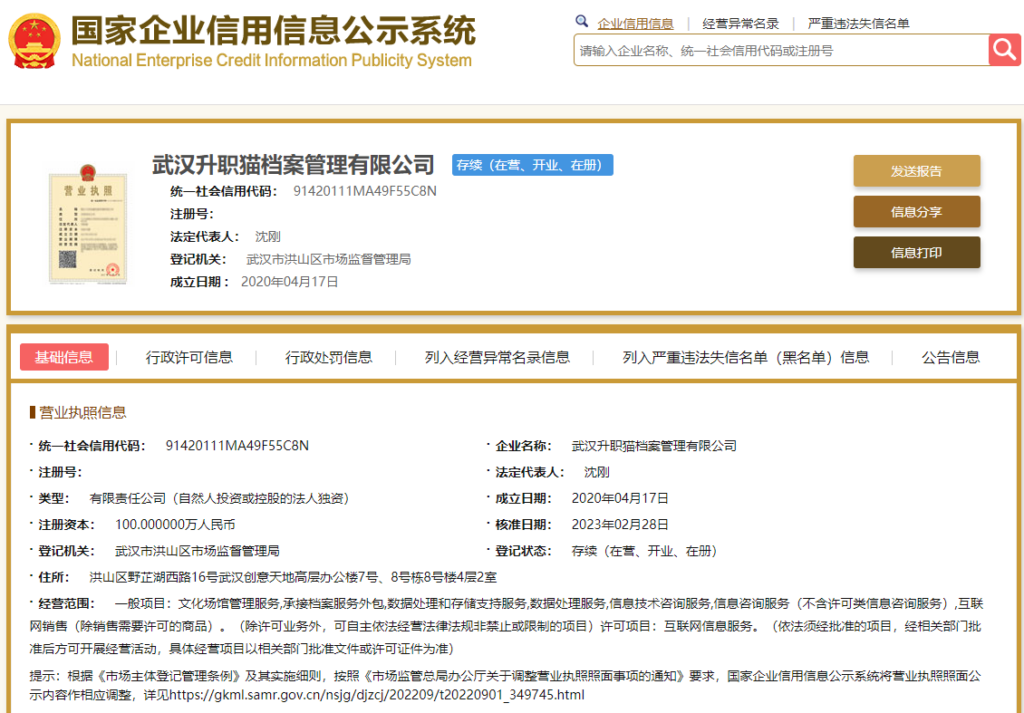The image size is (1024, 713).
Task: Click the 信息分享 button
Action: pyautogui.click(x=916, y=211)
